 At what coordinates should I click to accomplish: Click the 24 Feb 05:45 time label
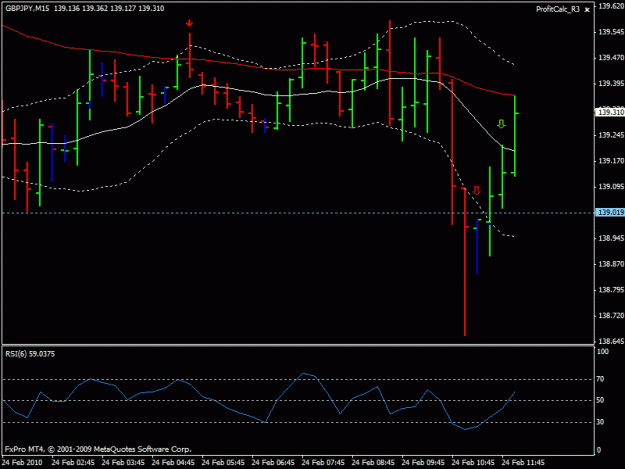223,463
